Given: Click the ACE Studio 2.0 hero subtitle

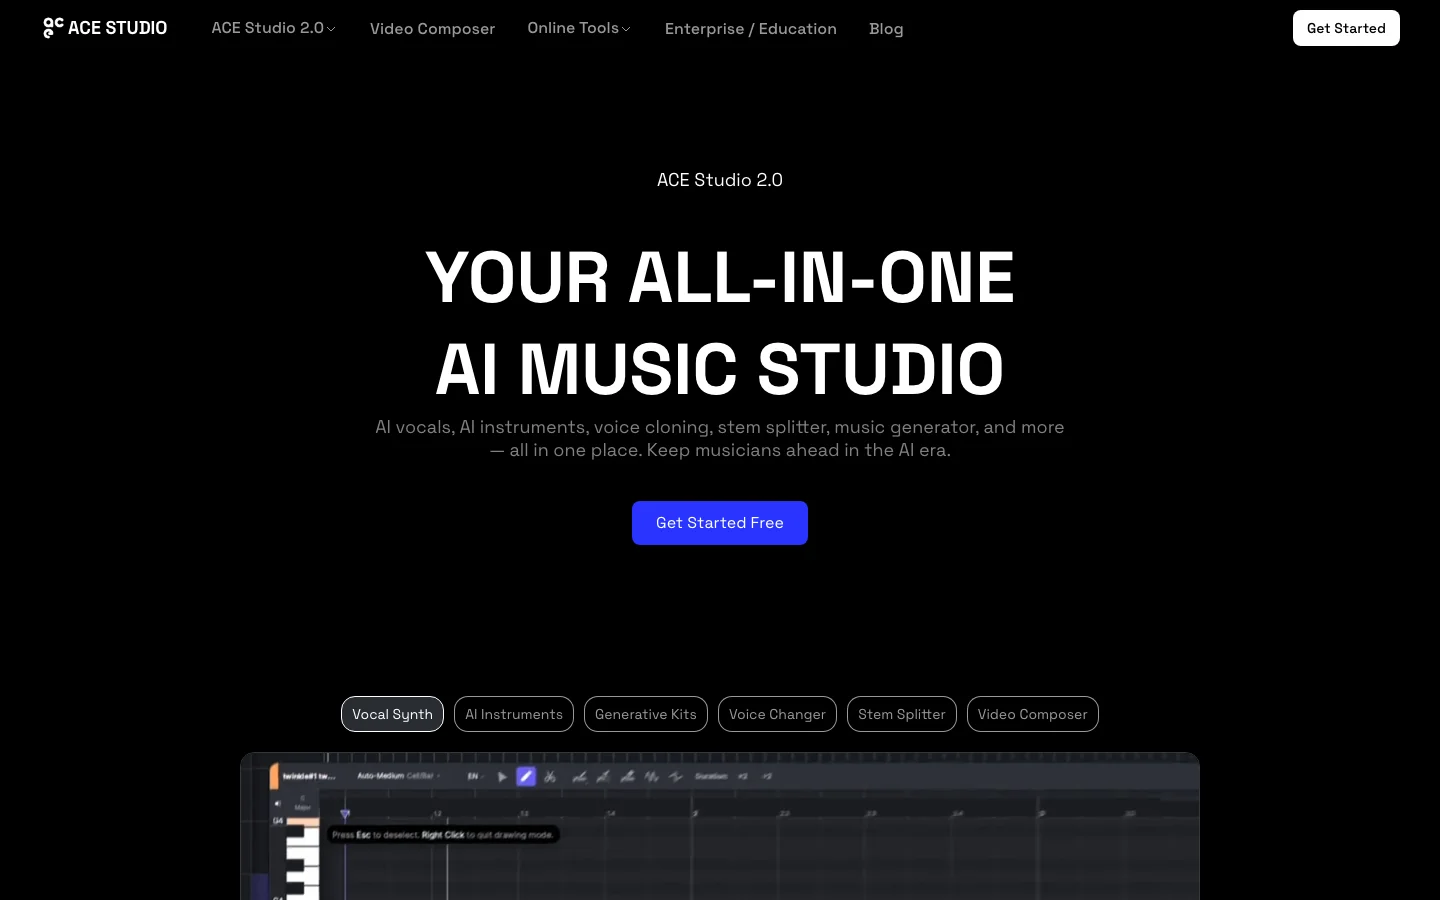Looking at the screenshot, I should 720,180.
